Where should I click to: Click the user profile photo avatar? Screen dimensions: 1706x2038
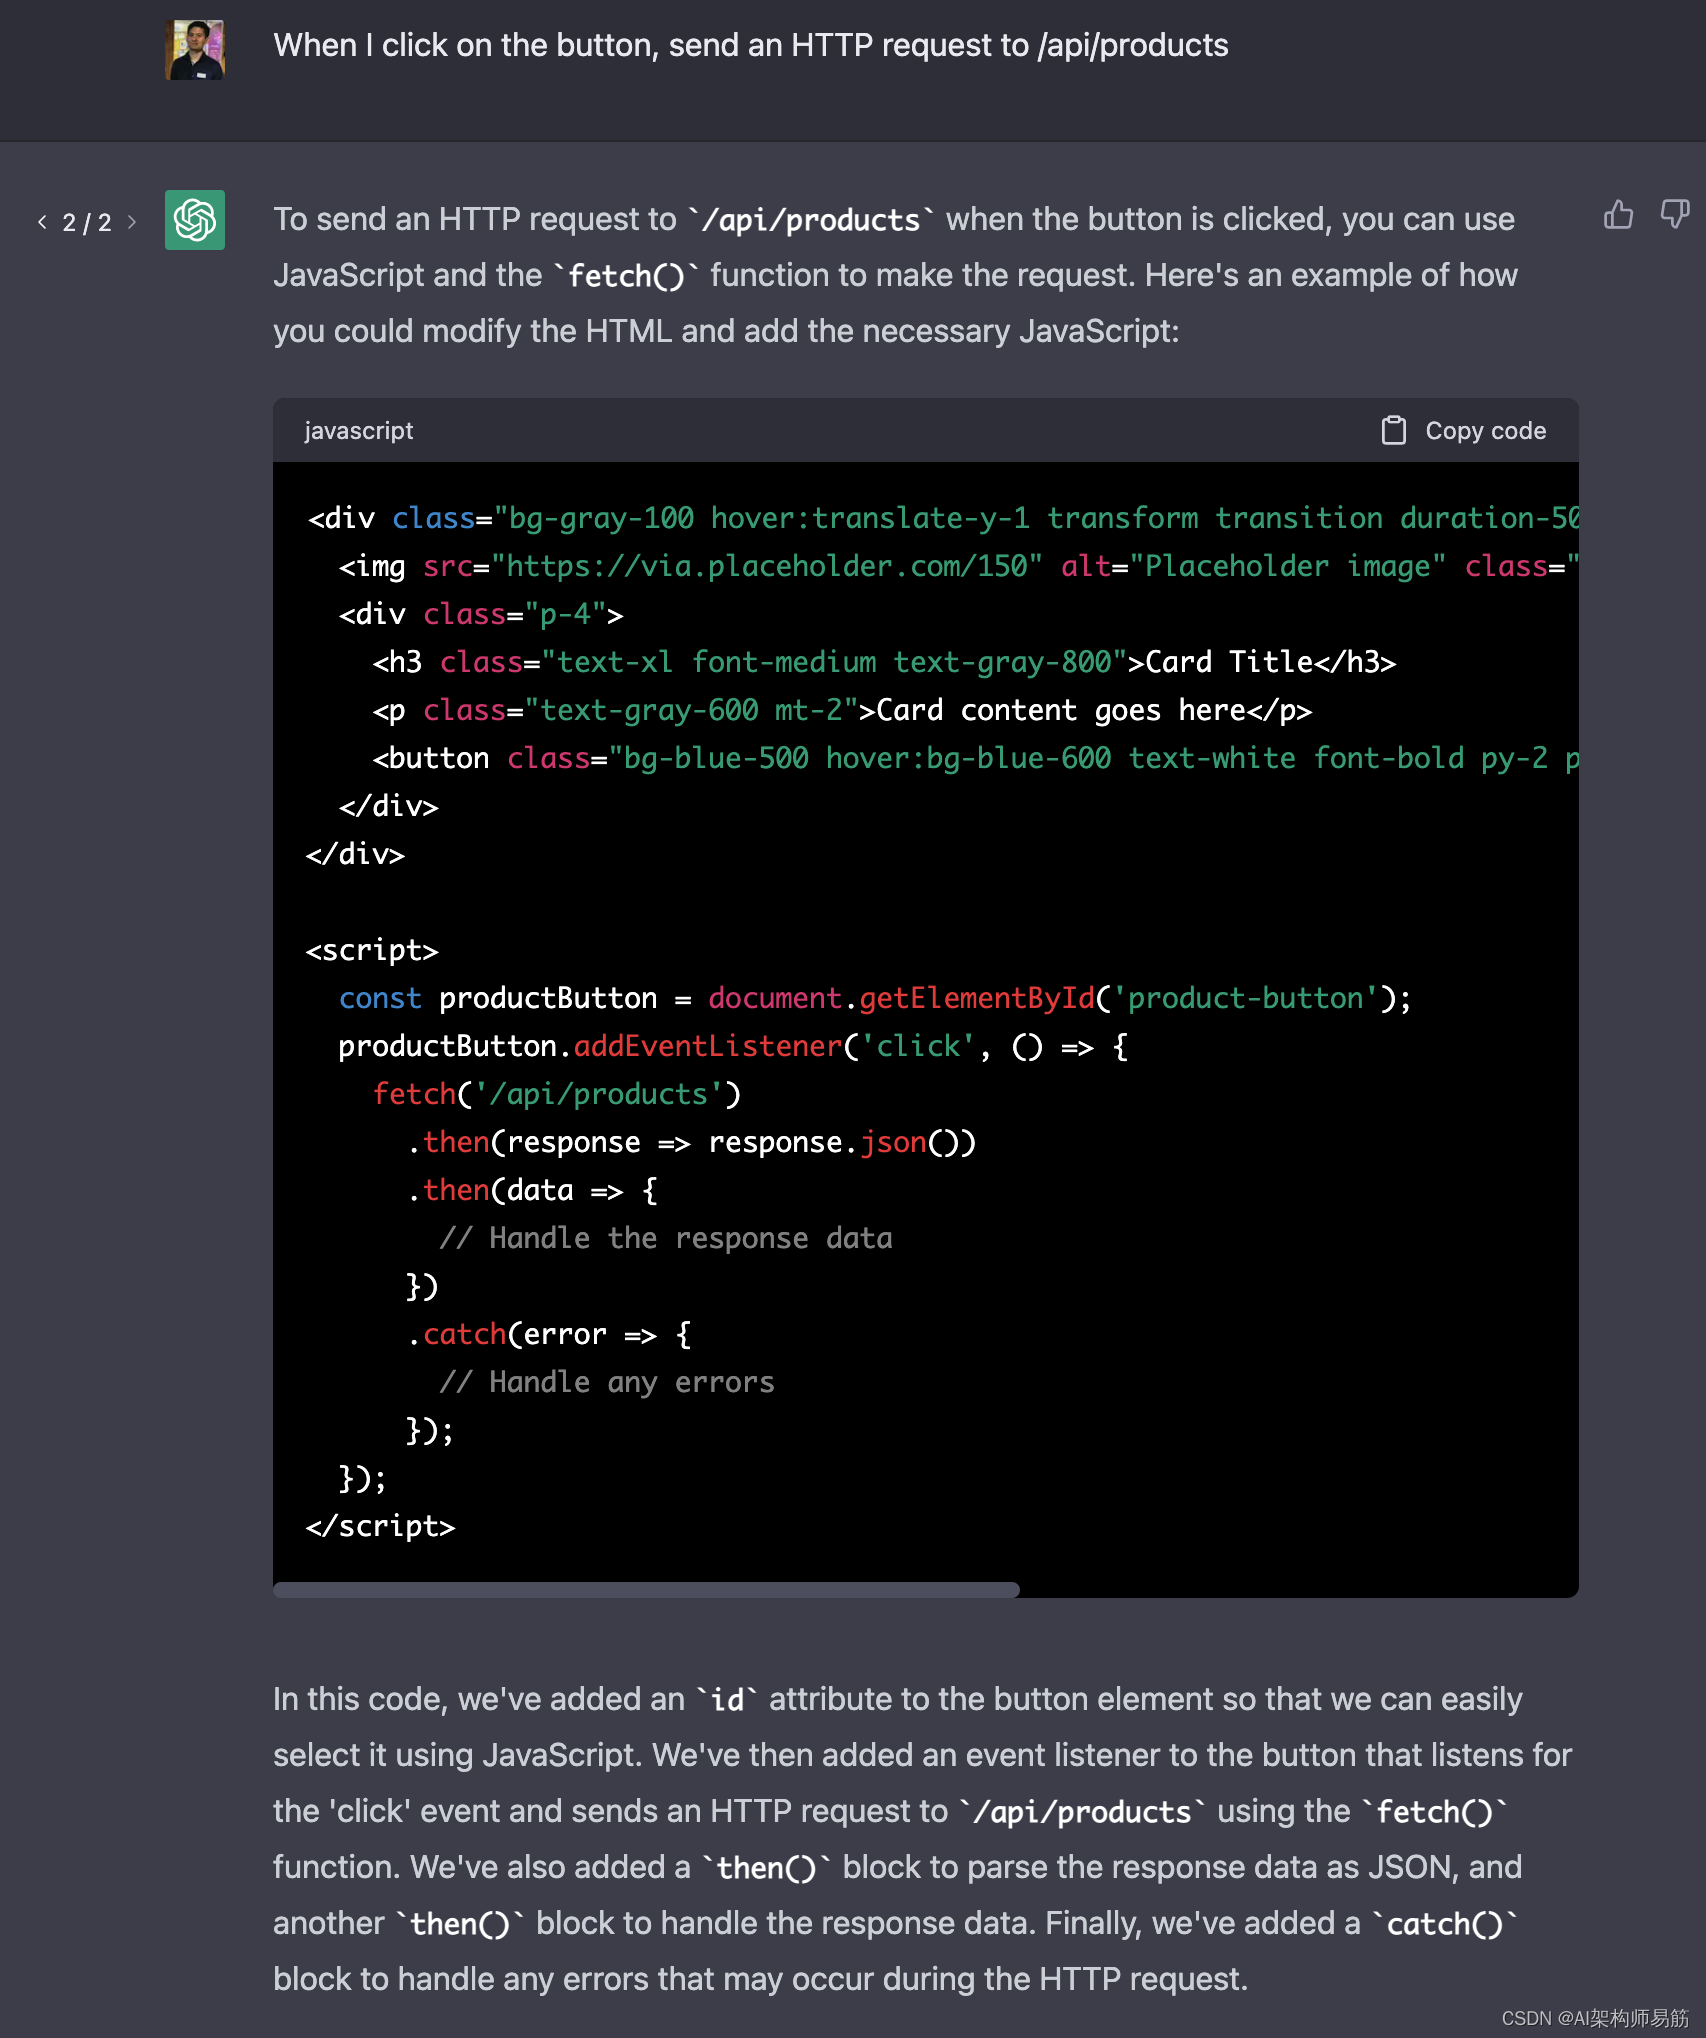click(195, 50)
